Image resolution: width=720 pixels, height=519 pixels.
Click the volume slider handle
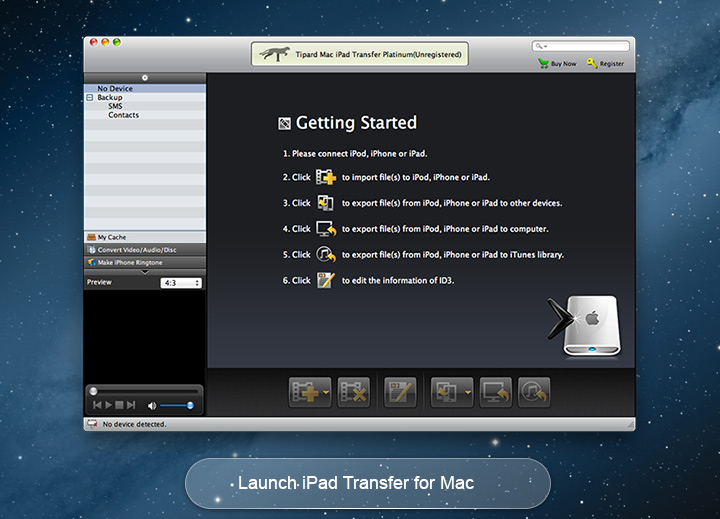coord(190,405)
